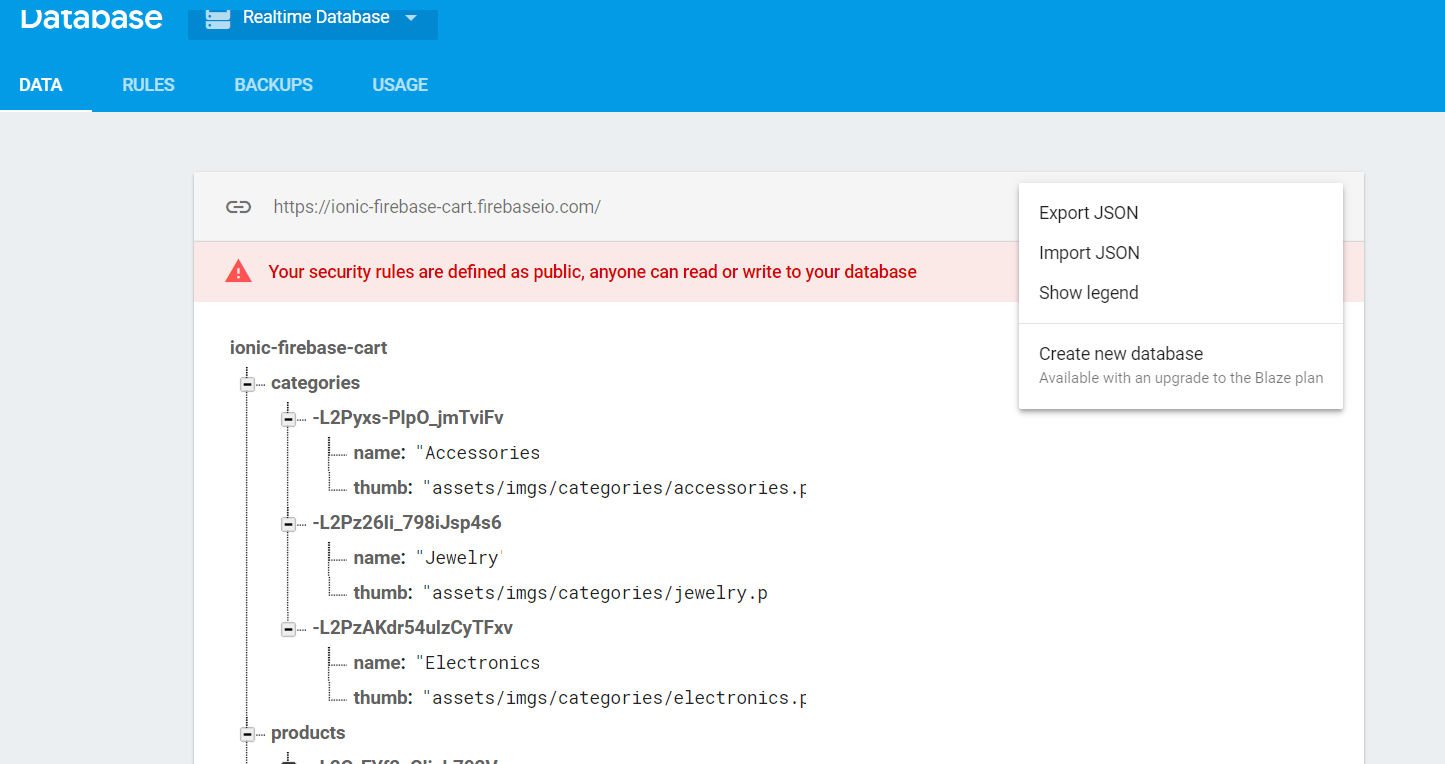Choose Import JSON from the menu
This screenshot has height=764, width=1445.
(1180, 253)
